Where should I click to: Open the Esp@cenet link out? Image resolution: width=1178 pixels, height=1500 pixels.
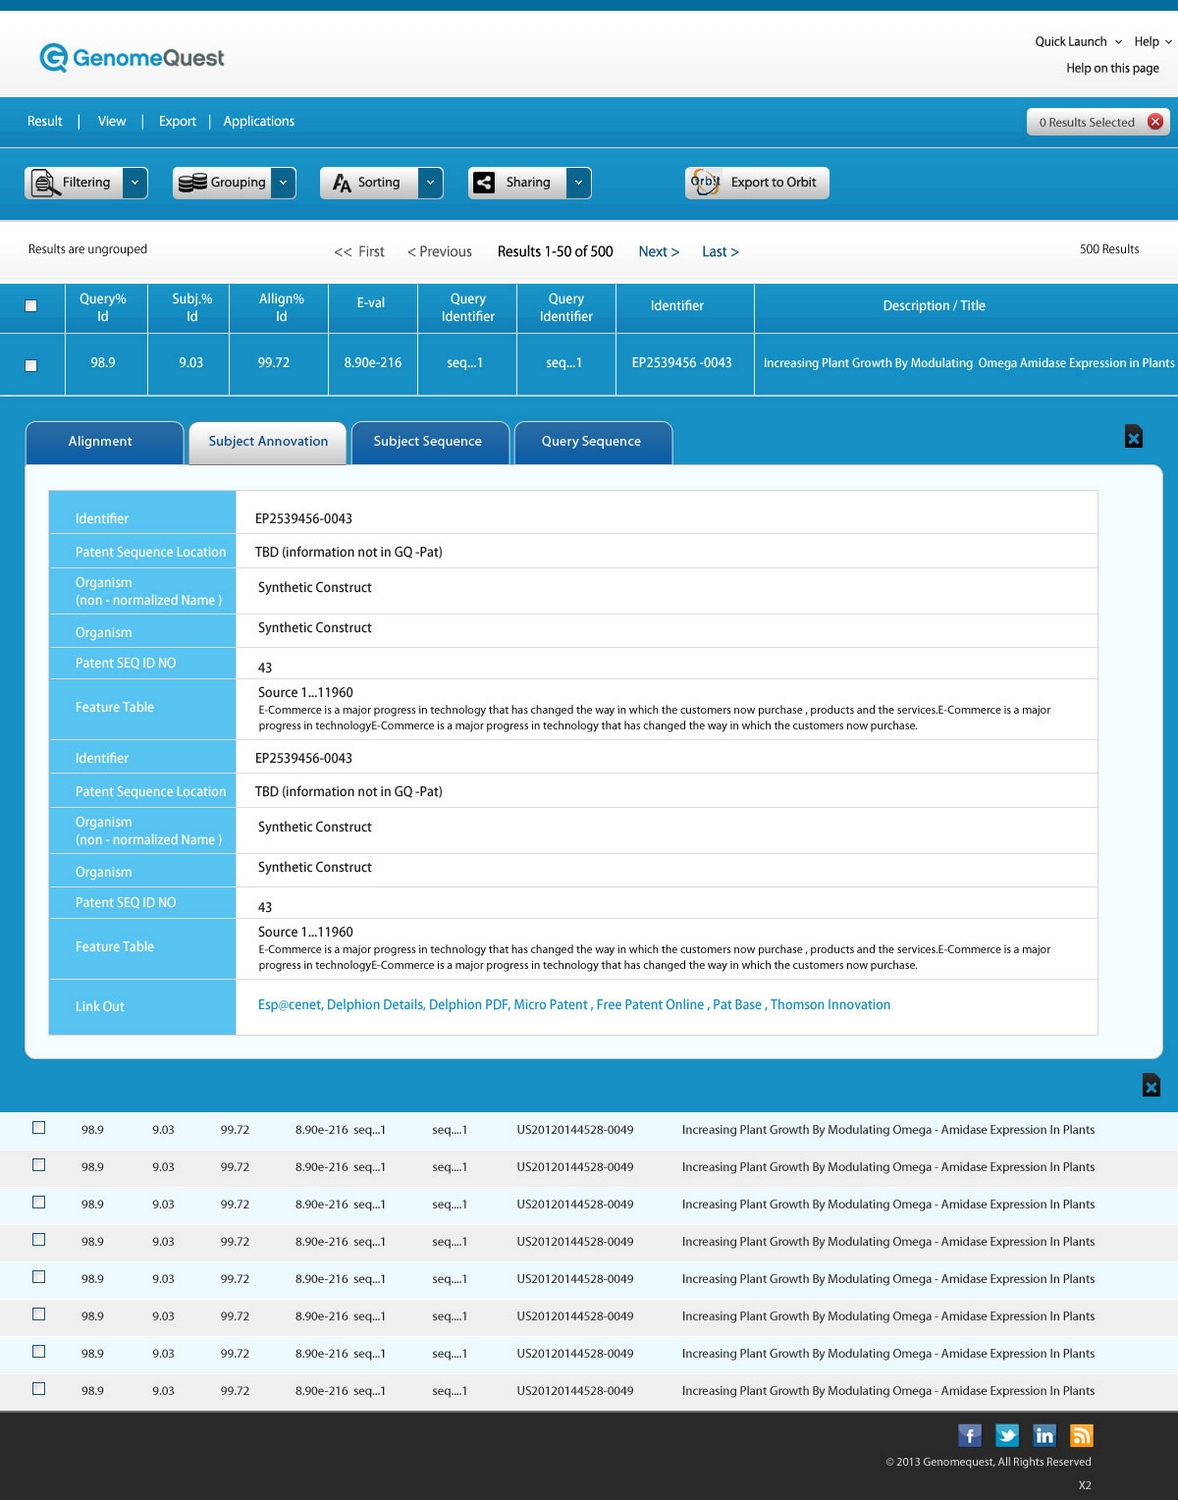(290, 1005)
